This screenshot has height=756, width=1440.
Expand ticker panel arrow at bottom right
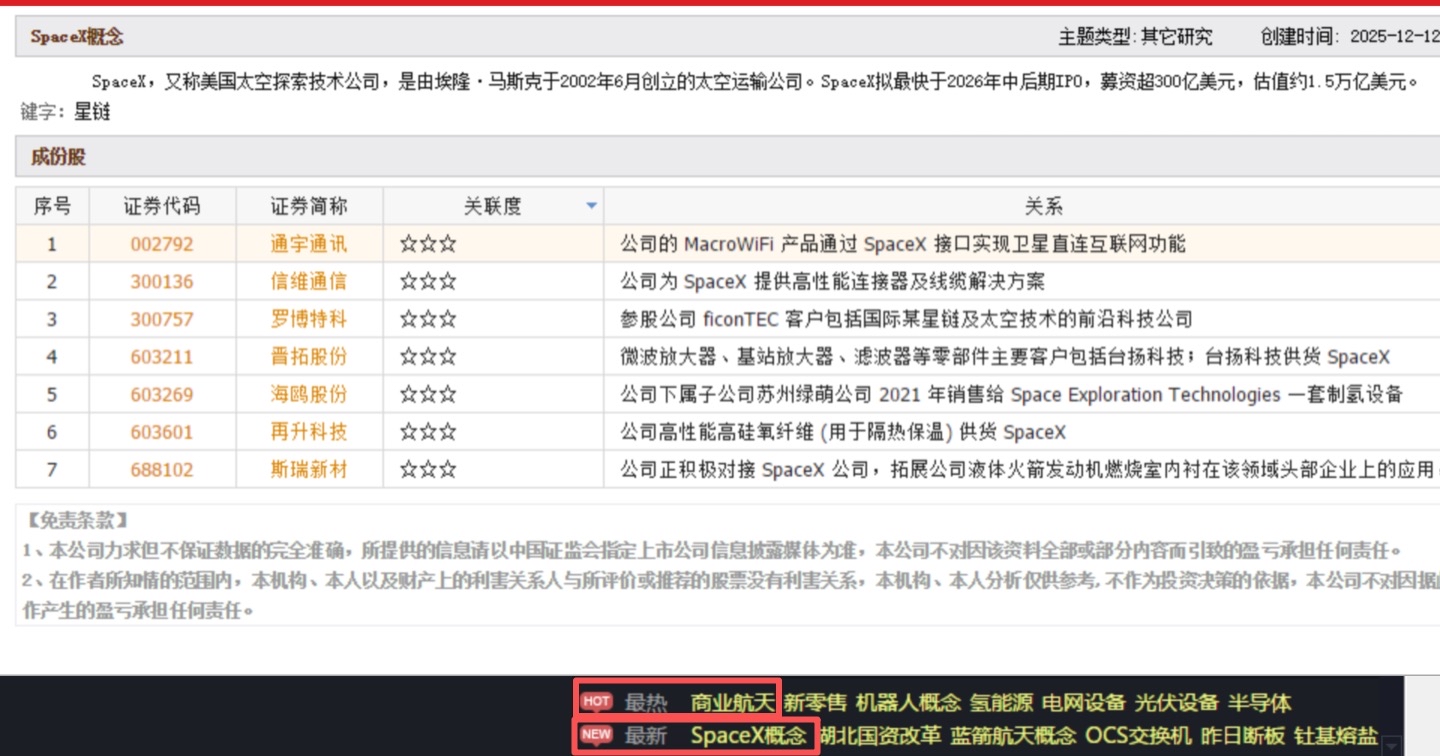[x=1391, y=743]
